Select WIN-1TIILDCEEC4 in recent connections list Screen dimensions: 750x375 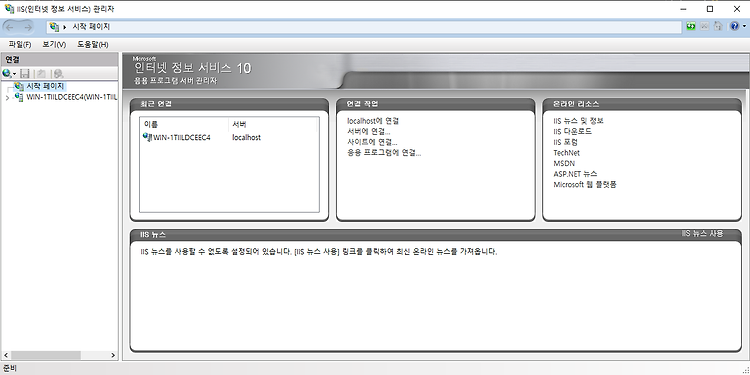point(181,138)
